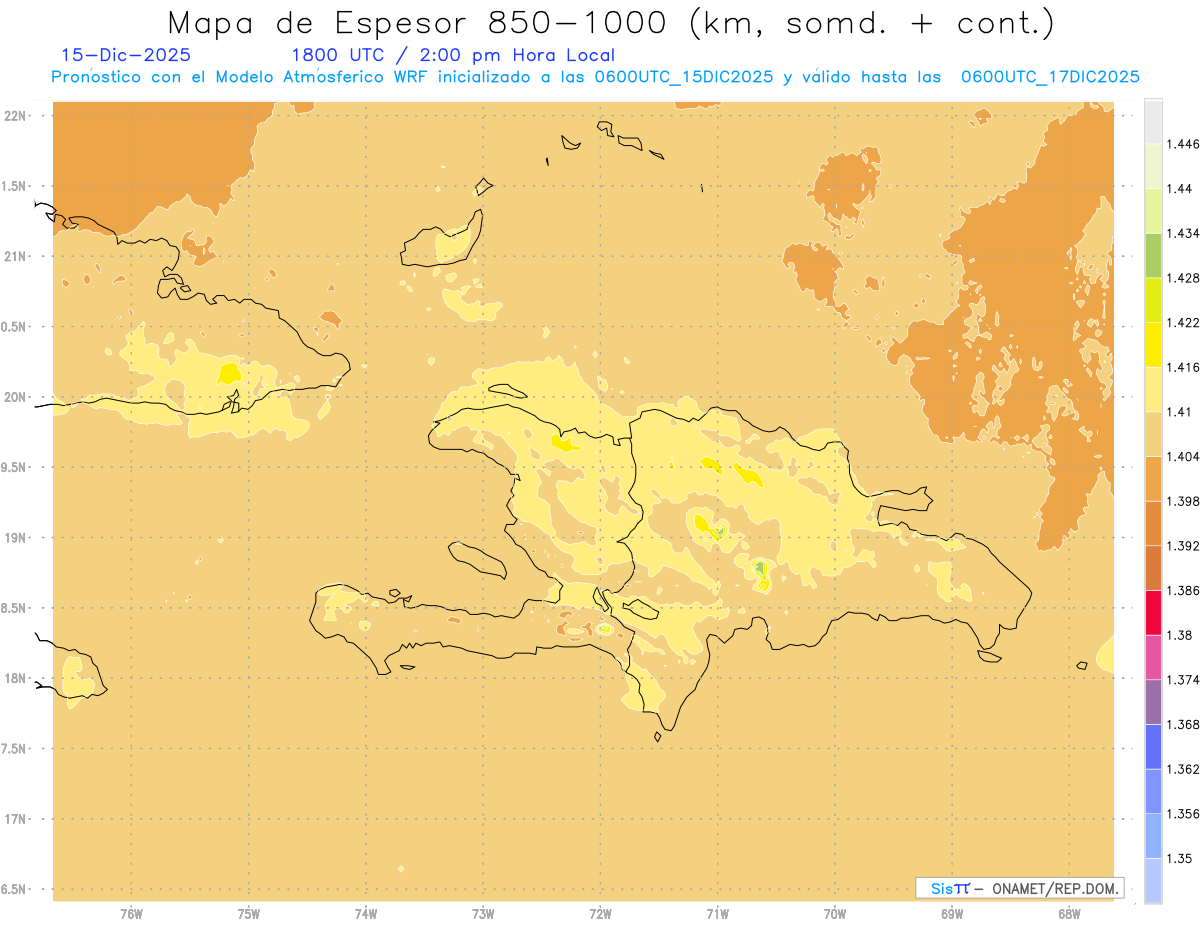Pick the purple legend swatch above 1.368

coord(1153,702)
